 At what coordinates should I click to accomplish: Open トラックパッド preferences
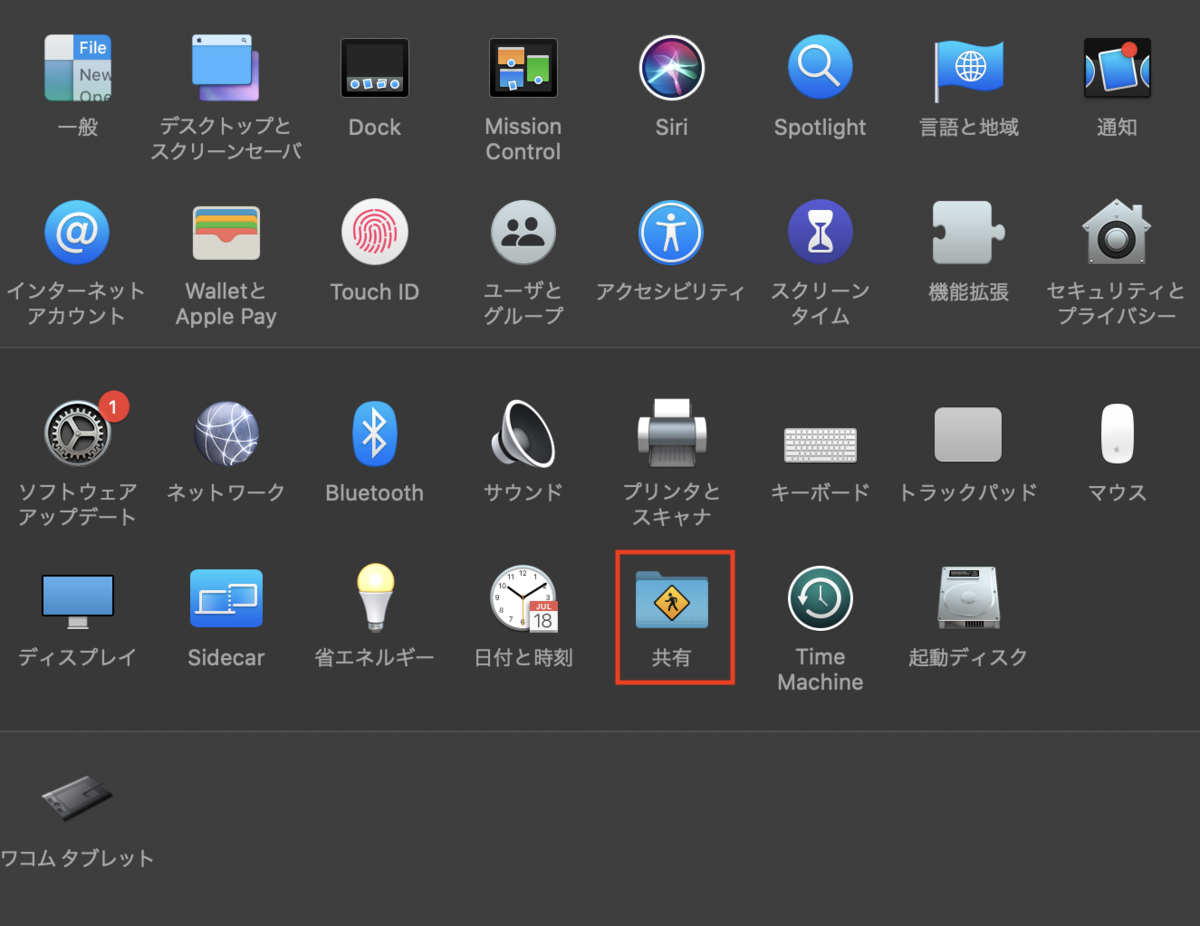click(x=968, y=434)
